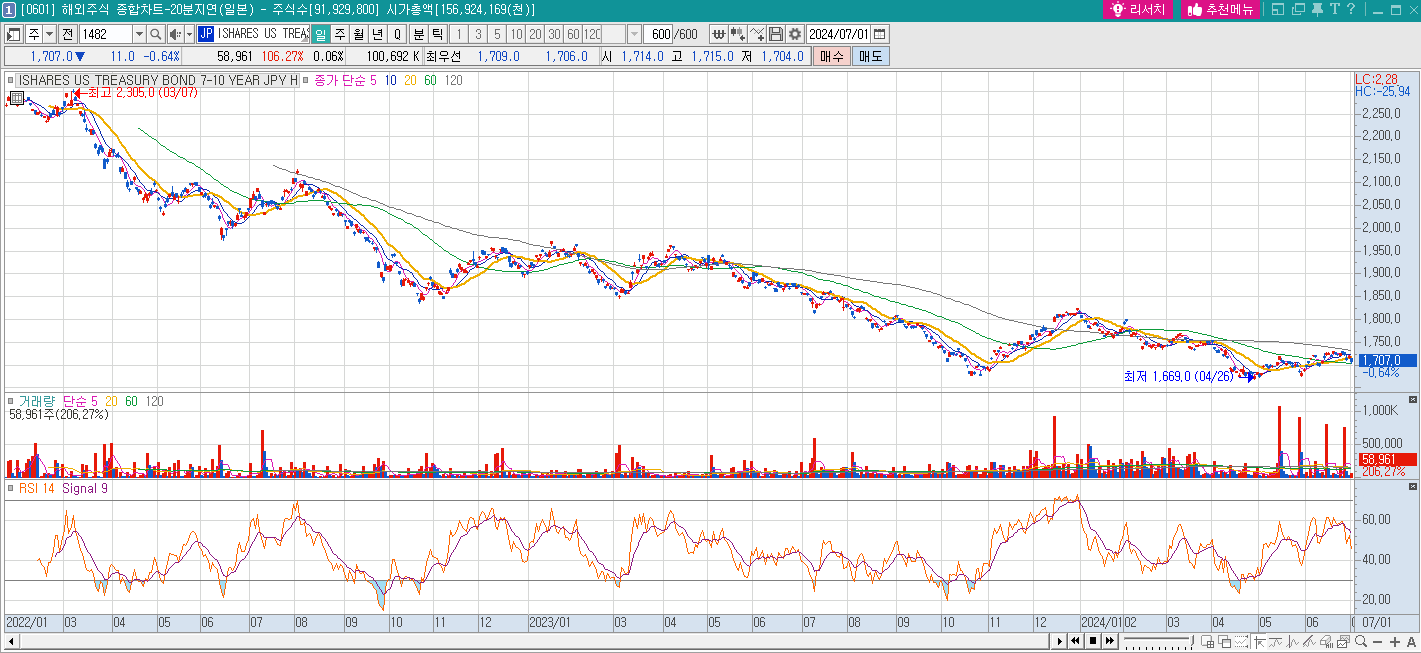Click the duplicate window icon in title bar
Image resolution: width=1421 pixels, height=653 pixels.
point(1298,9)
